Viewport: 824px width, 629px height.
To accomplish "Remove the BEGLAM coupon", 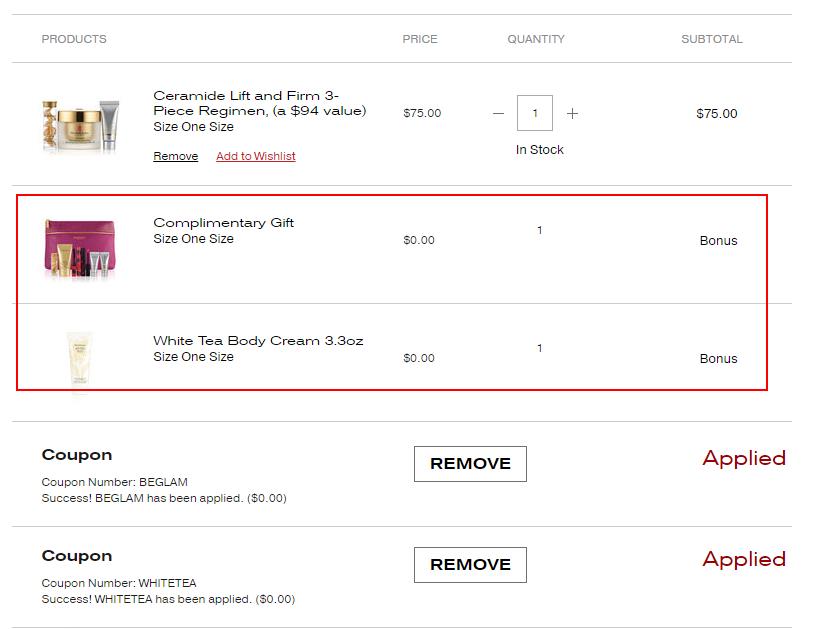I will (468, 463).
